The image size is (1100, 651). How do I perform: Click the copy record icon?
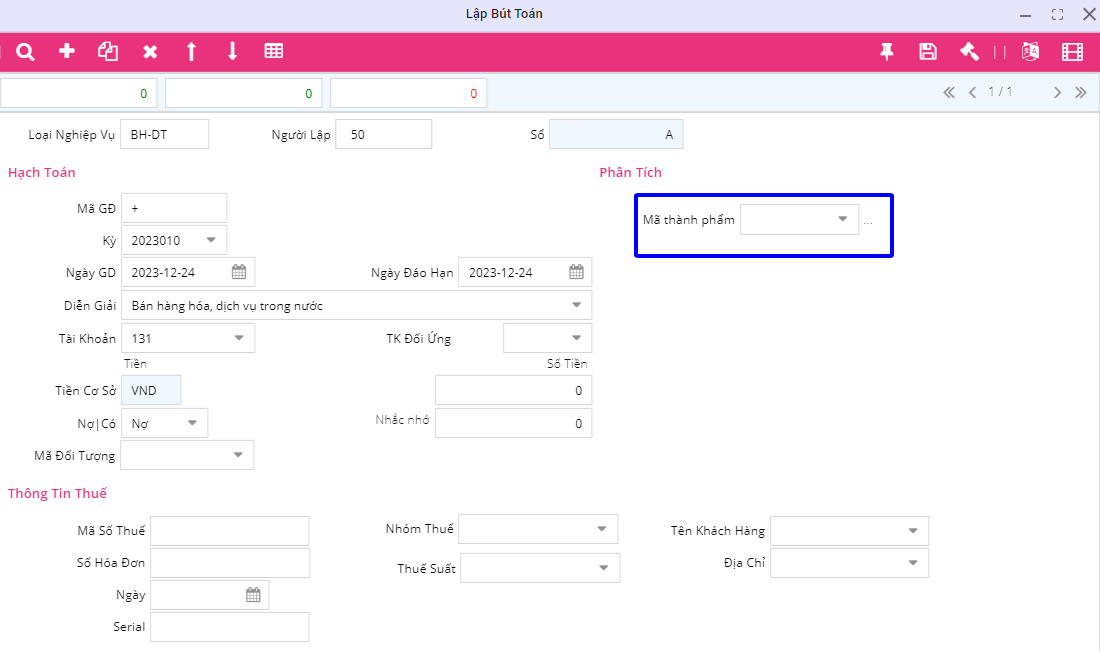coord(108,52)
